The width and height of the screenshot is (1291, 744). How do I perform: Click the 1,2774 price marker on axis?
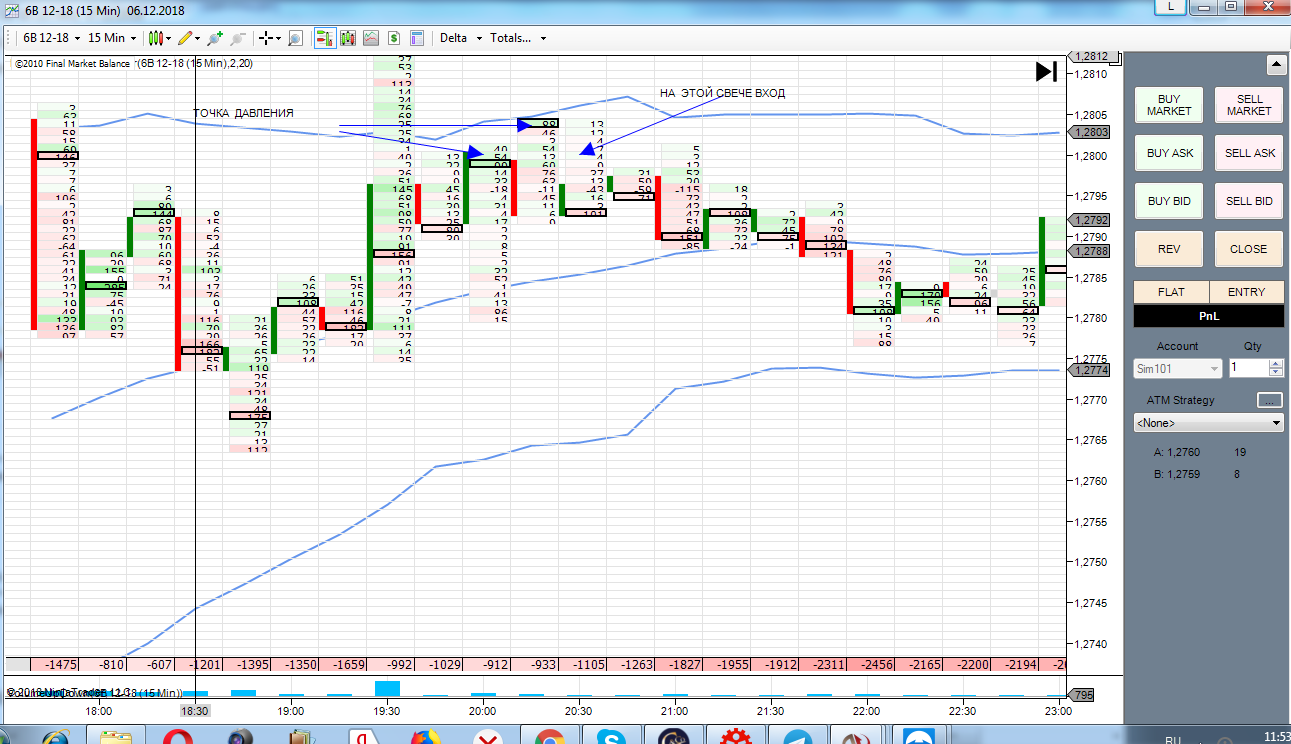coord(1089,370)
